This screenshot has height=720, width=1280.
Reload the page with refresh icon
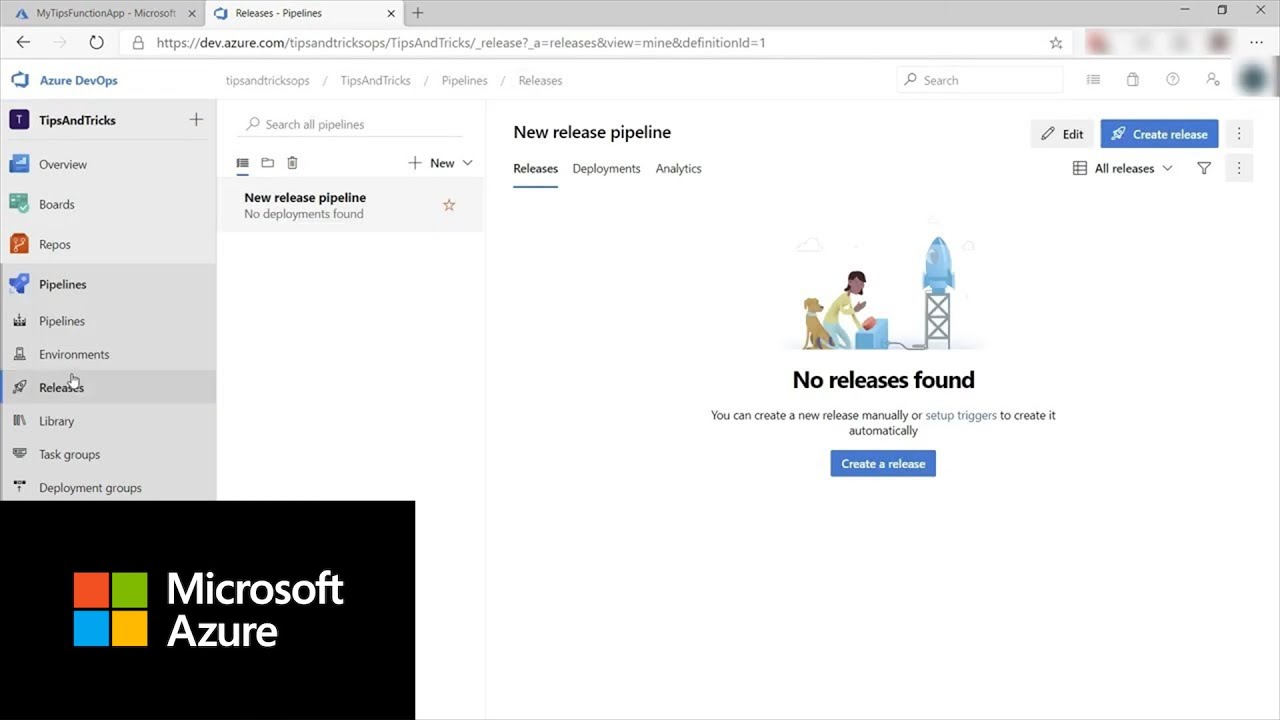(96, 43)
